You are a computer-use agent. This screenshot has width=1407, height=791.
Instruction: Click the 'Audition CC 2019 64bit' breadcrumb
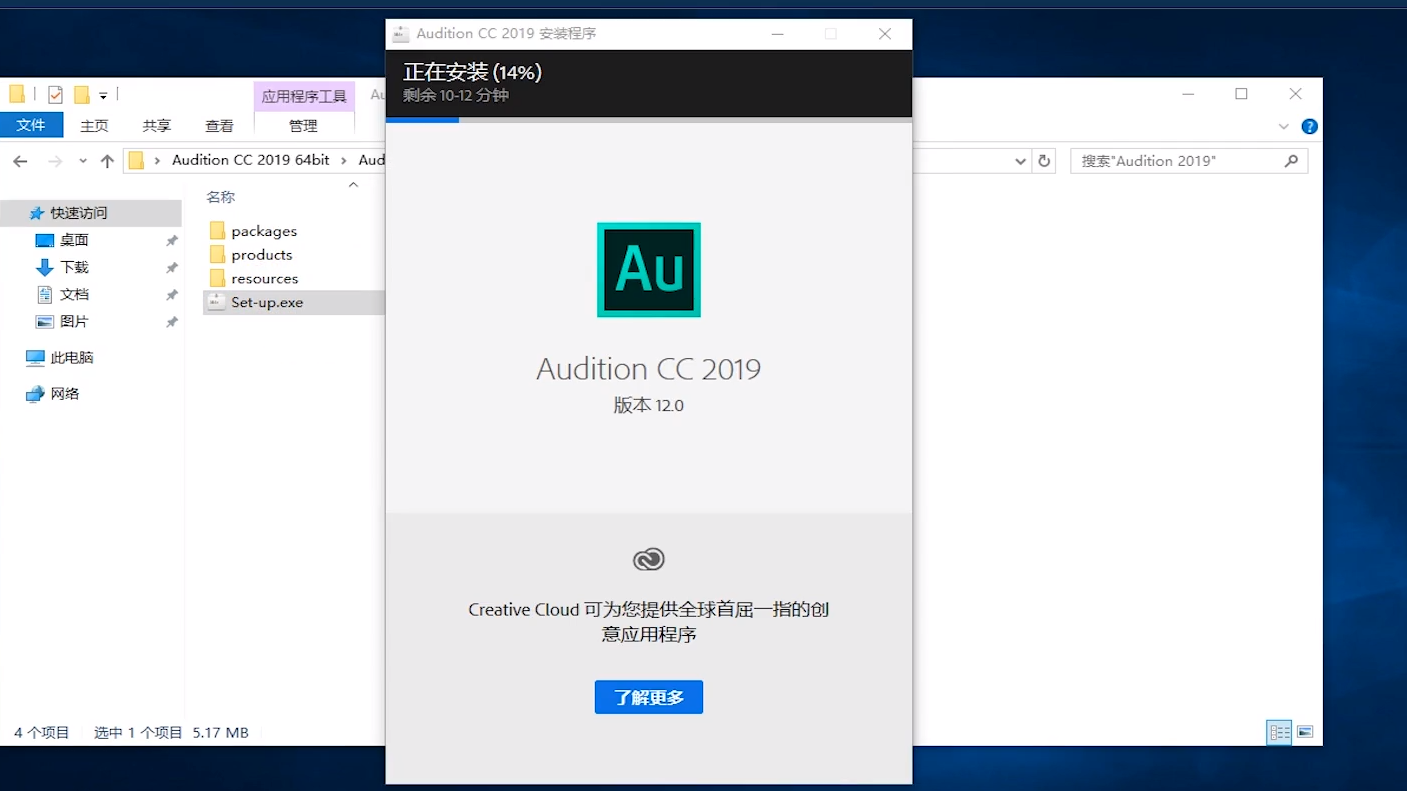tap(250, 160)
